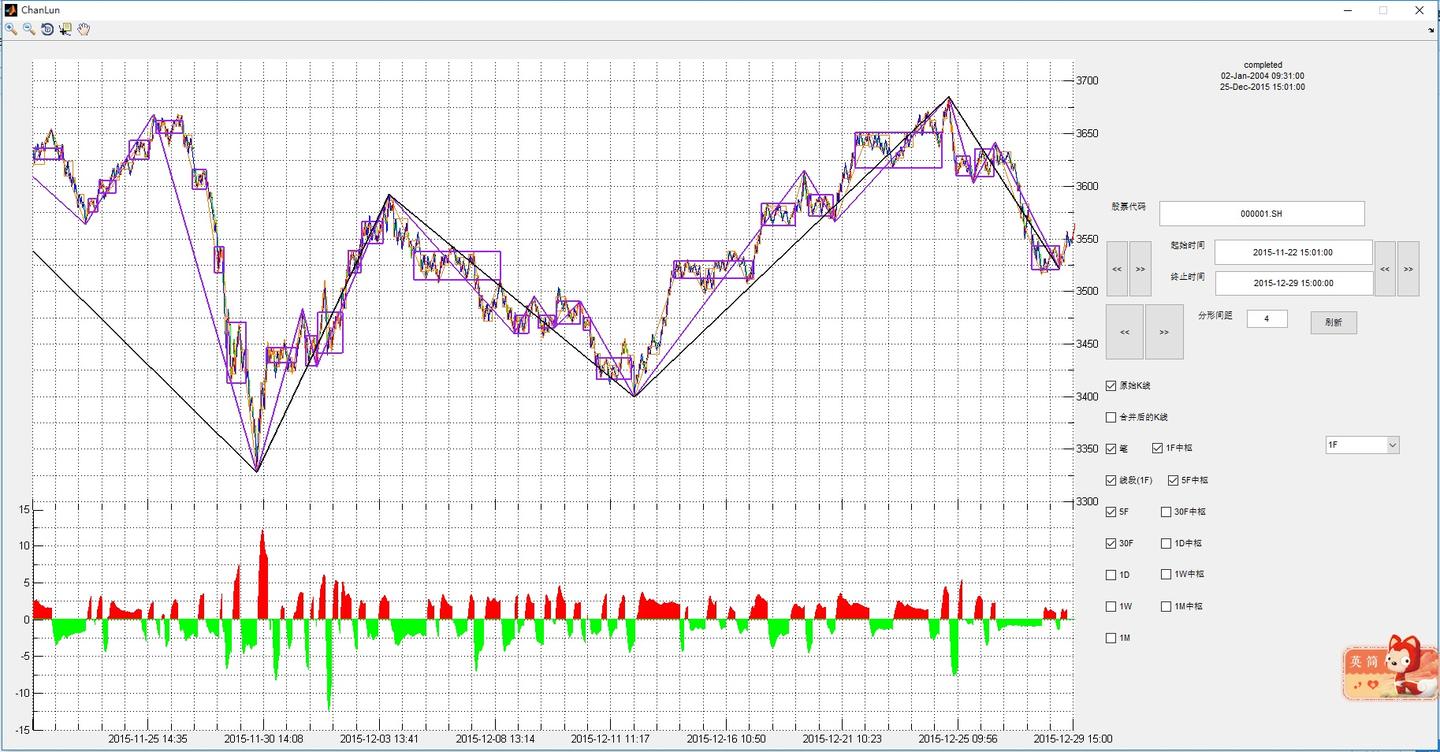Click the << button right of the time fields
Image resolution: width=1440 pixels, height=752 pixels.
1385,269
